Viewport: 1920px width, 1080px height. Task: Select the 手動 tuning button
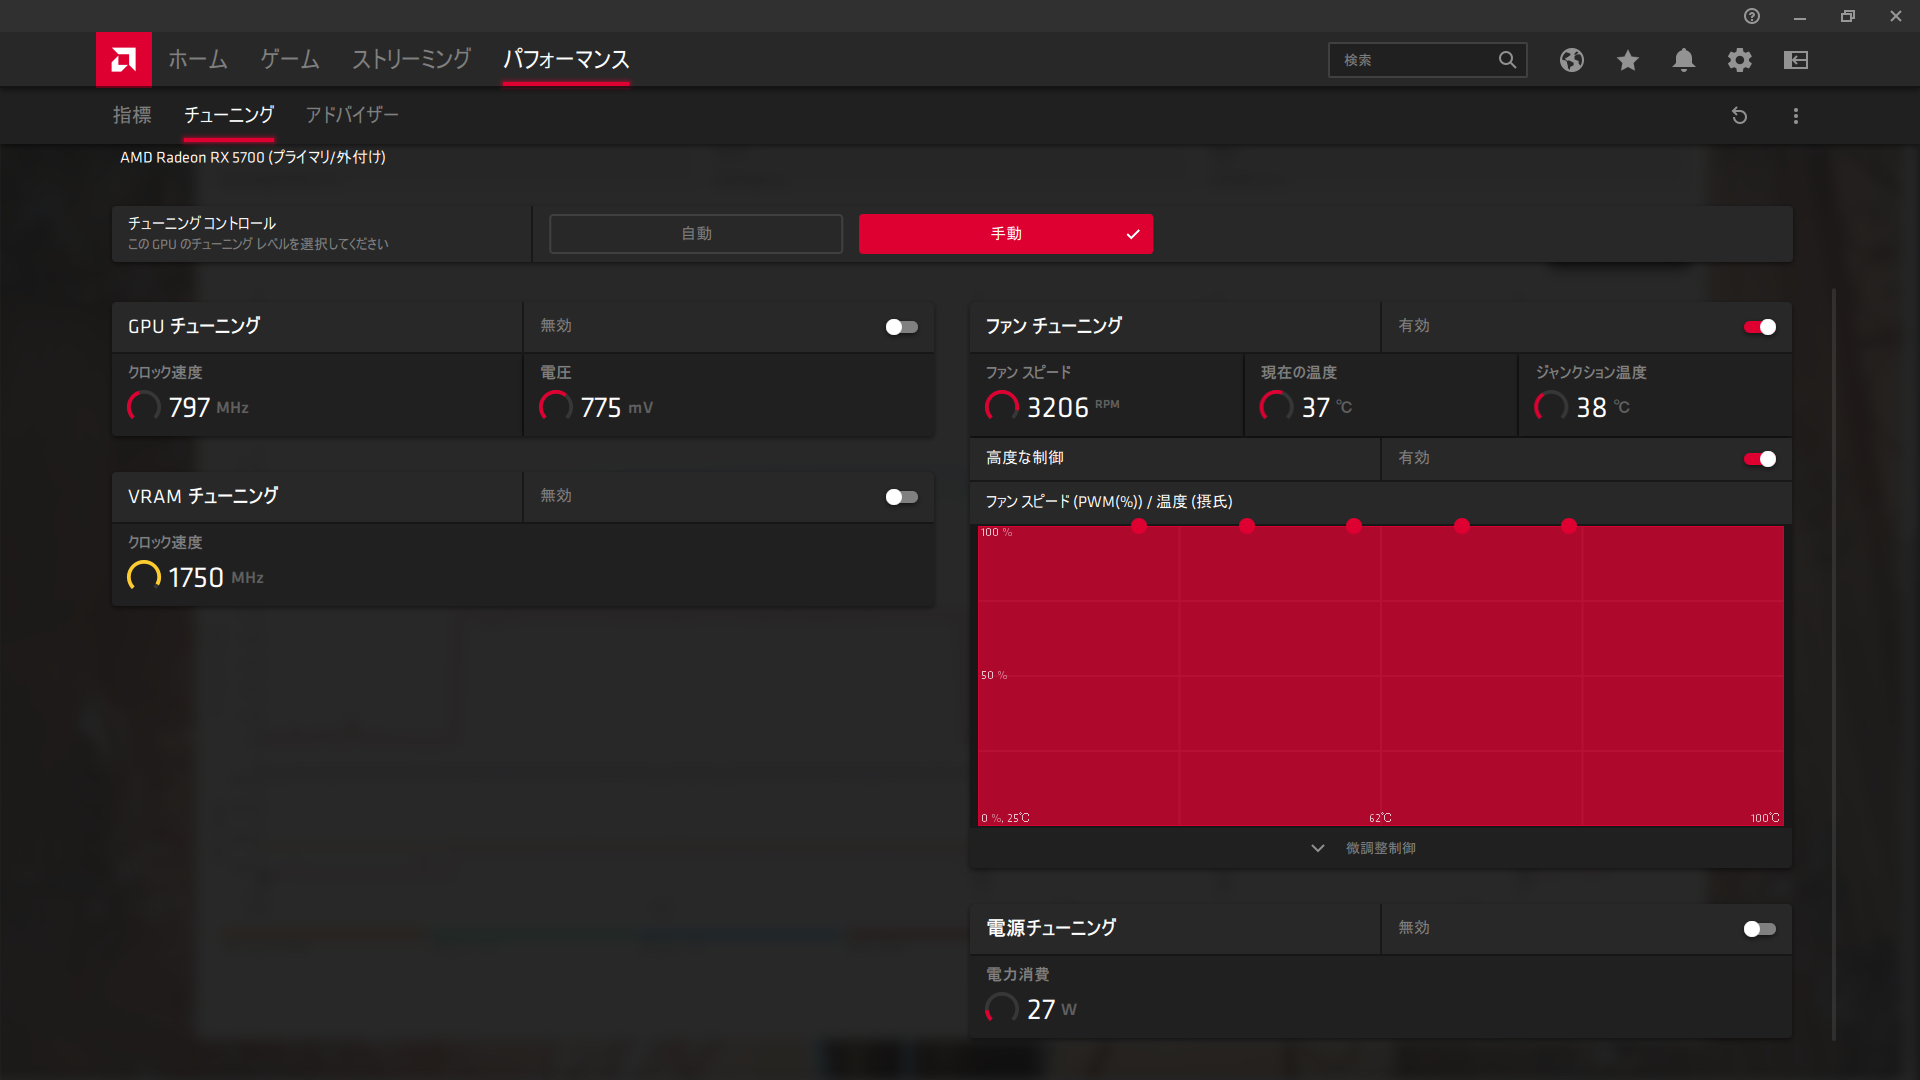pos(1005,234)
